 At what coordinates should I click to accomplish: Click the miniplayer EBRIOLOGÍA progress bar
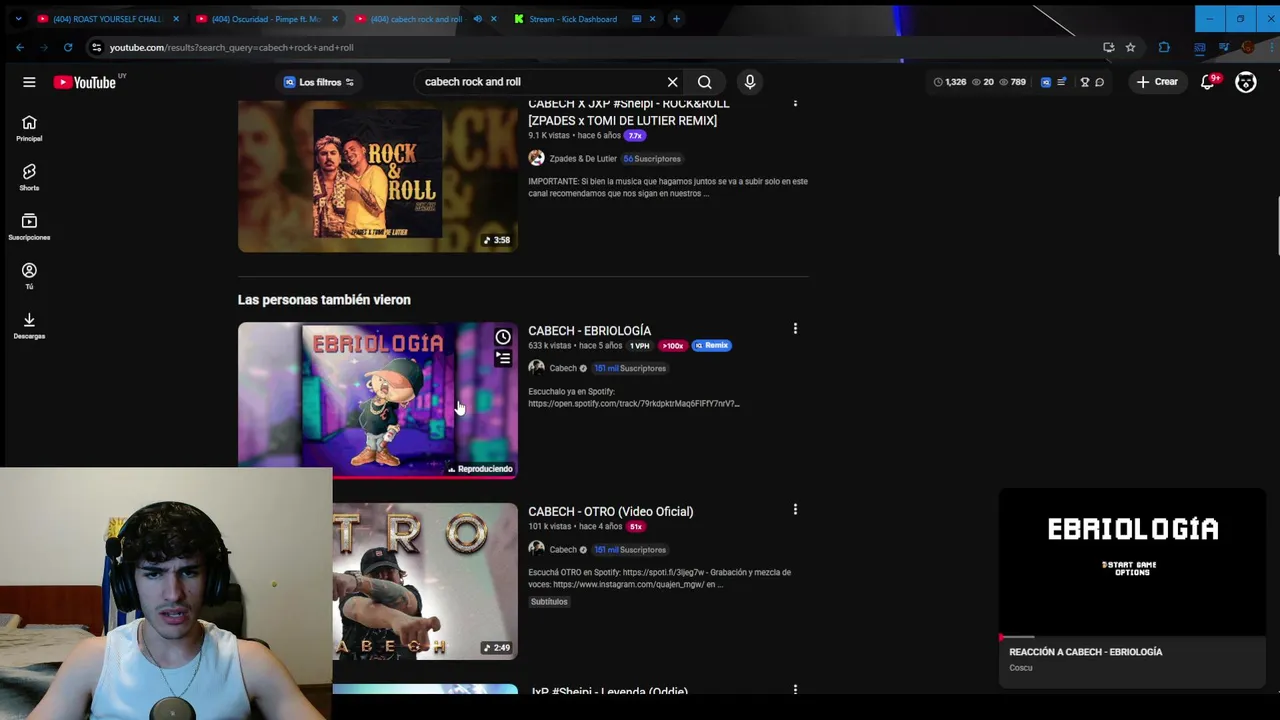tap(1132, 637)
